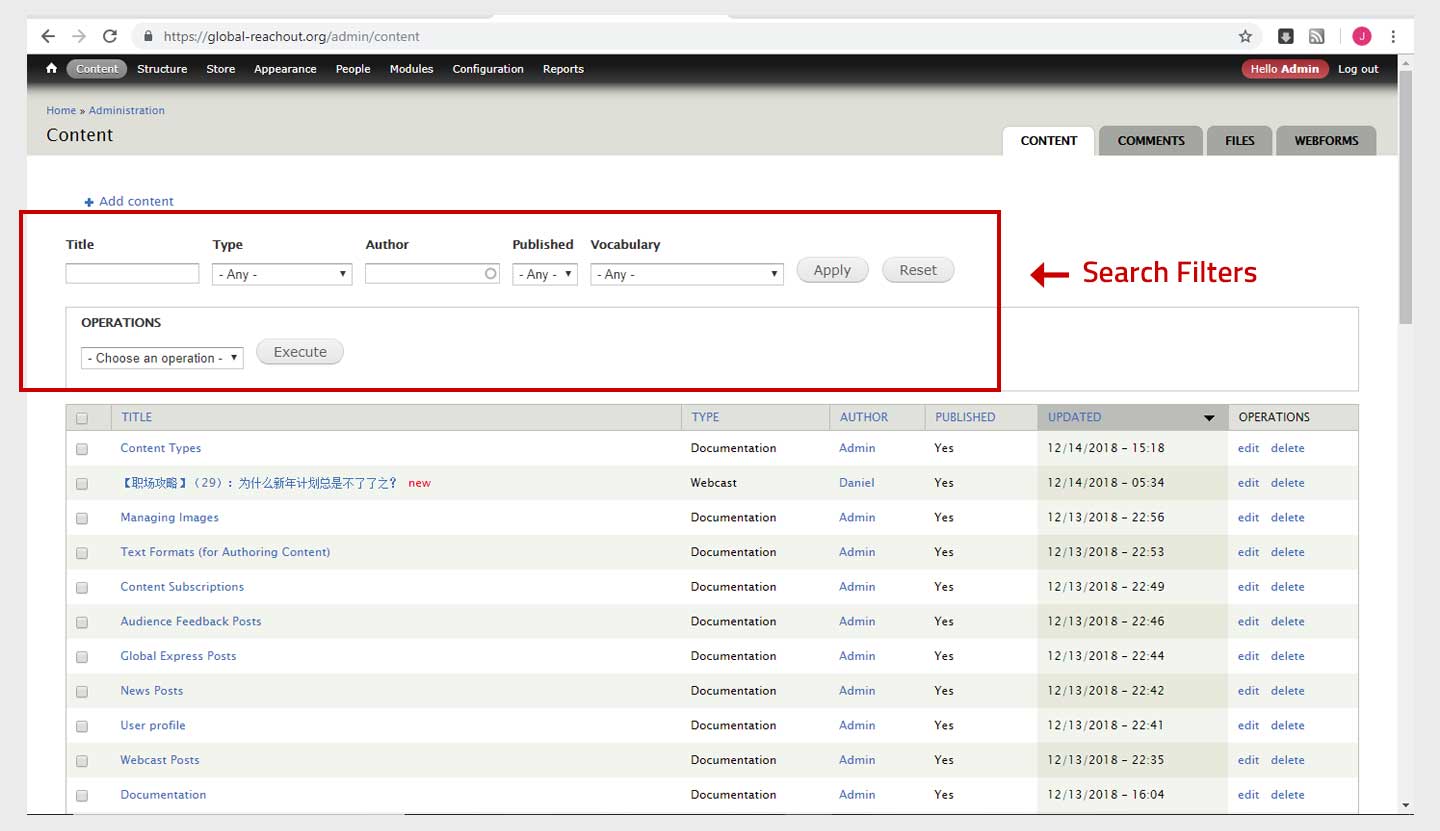This screenshot has height=831, width=1440.
Task: Open the People admin menu
Action: 353,69
